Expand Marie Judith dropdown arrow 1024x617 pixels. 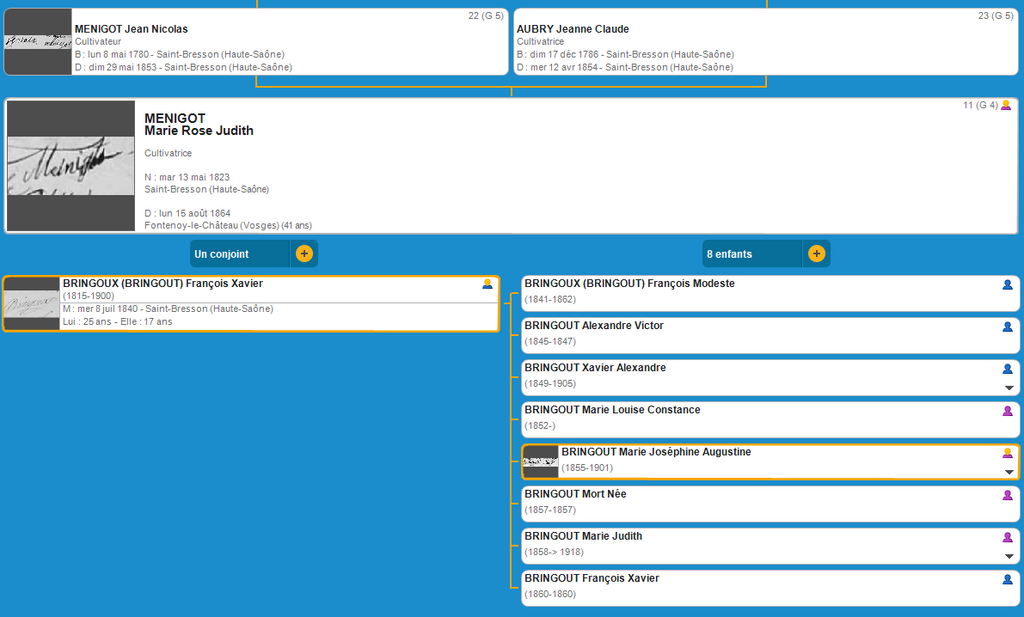click(x=1008, y=556)
